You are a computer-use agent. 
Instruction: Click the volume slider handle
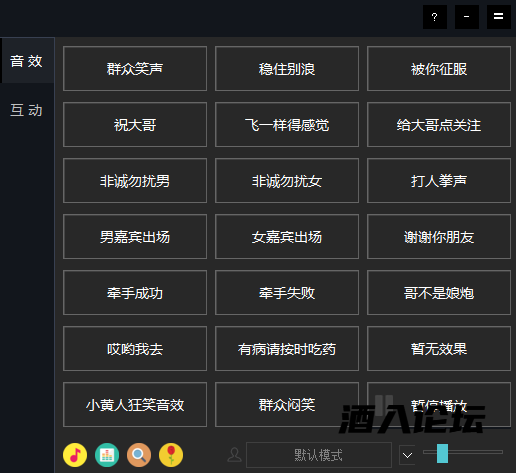pyautogui.click(x=442, y=453)
